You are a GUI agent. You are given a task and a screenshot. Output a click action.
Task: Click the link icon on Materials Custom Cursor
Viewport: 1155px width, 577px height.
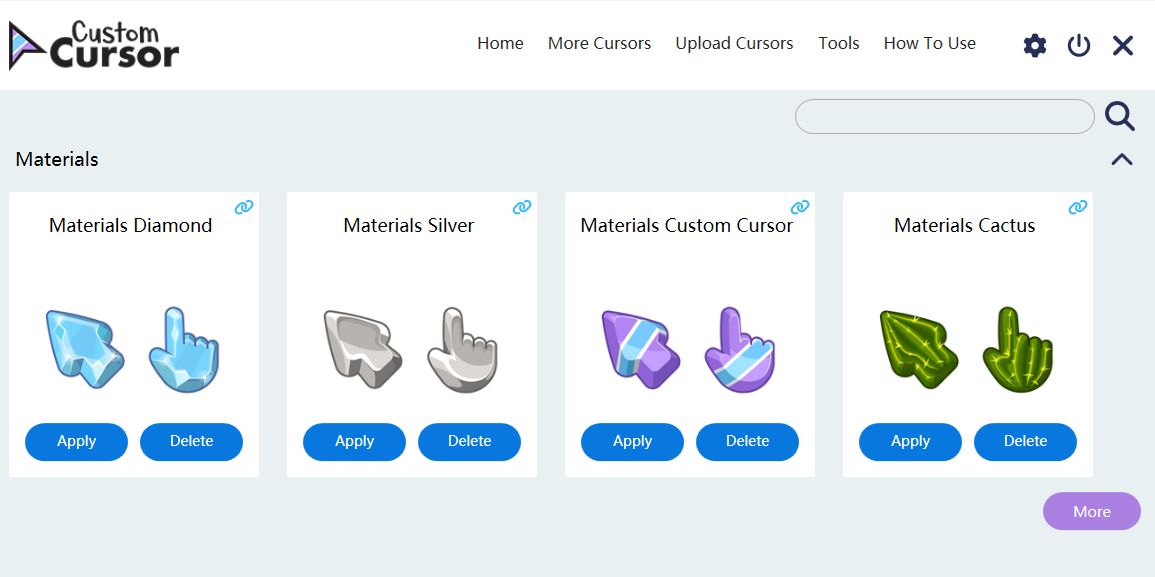point(798,206)
